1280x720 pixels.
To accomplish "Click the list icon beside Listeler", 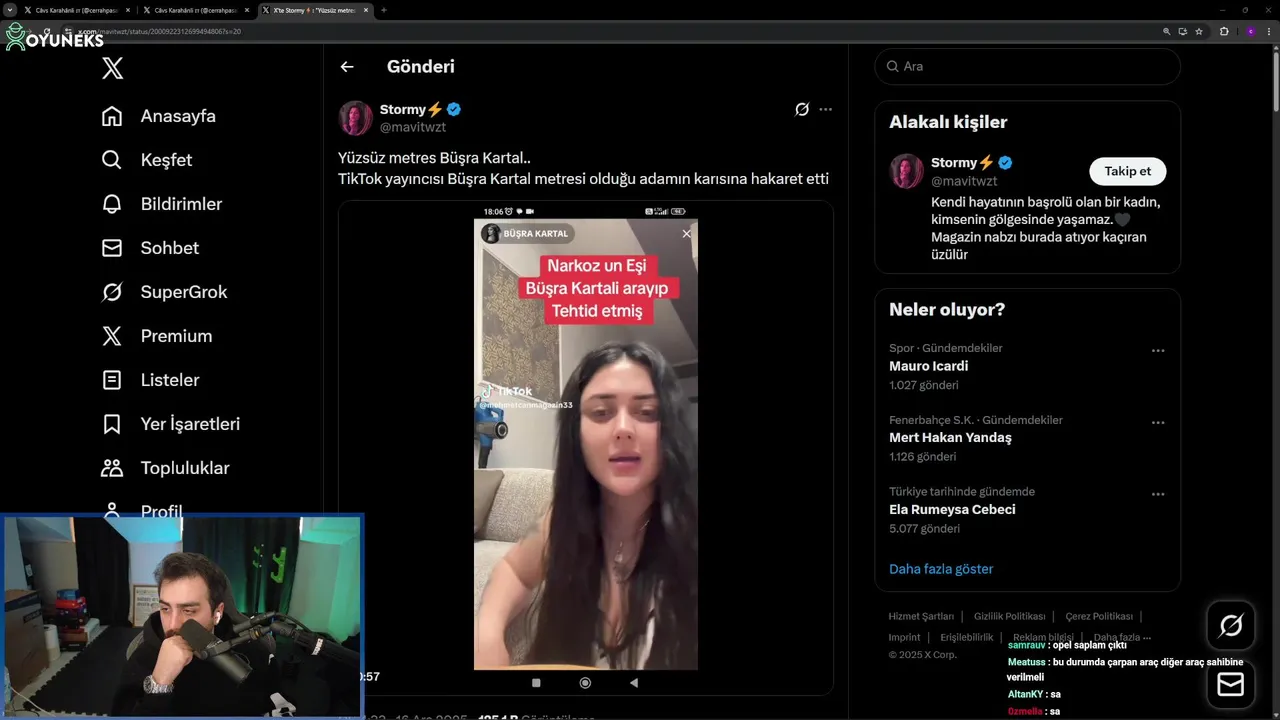I will [x=112, y=380].
